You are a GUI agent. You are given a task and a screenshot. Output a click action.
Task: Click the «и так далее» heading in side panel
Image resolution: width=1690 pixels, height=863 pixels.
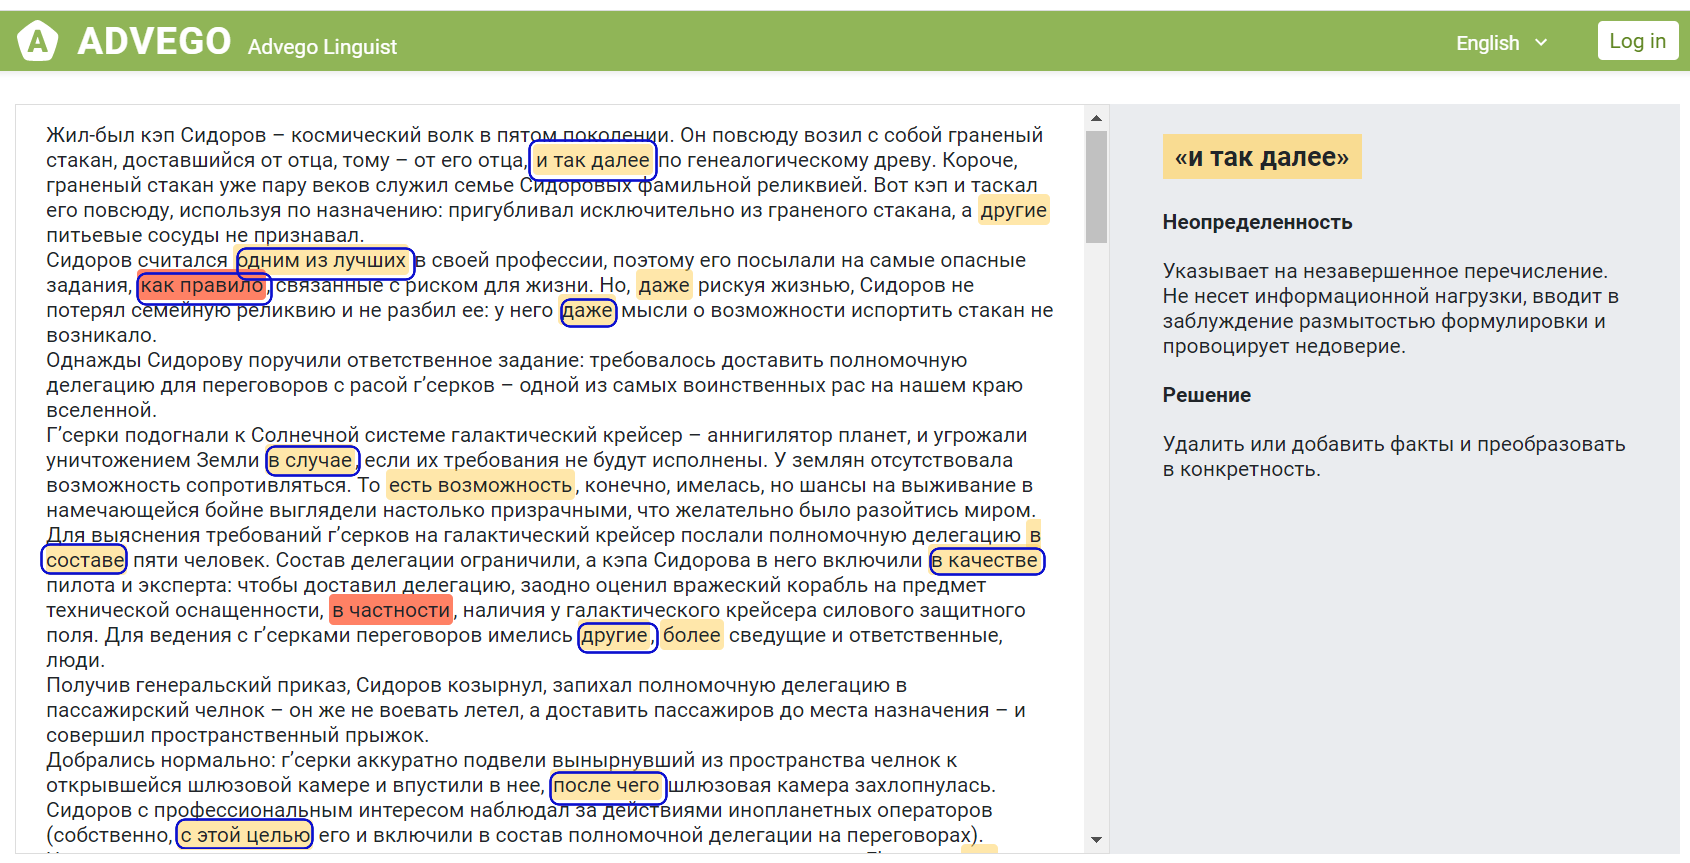coord(1261,157)
